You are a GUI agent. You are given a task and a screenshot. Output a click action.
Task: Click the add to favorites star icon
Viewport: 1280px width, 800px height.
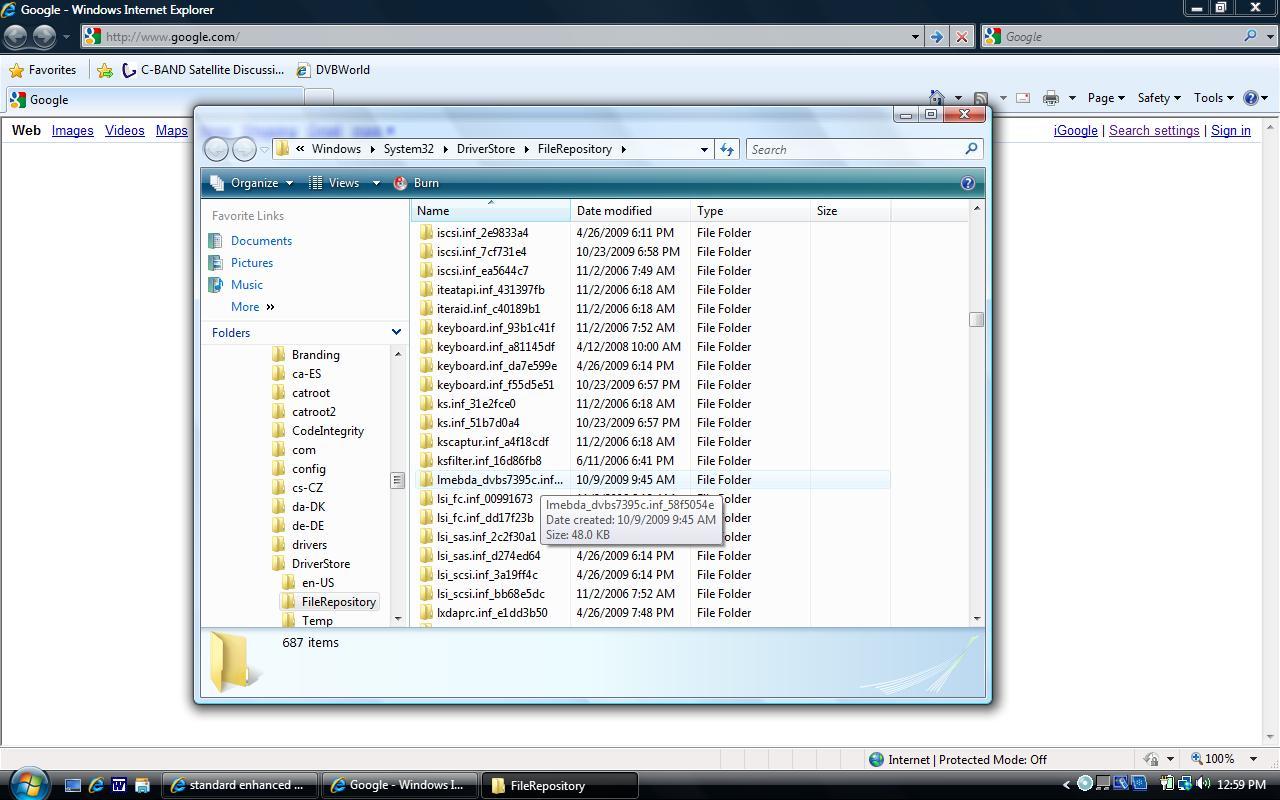105,70
